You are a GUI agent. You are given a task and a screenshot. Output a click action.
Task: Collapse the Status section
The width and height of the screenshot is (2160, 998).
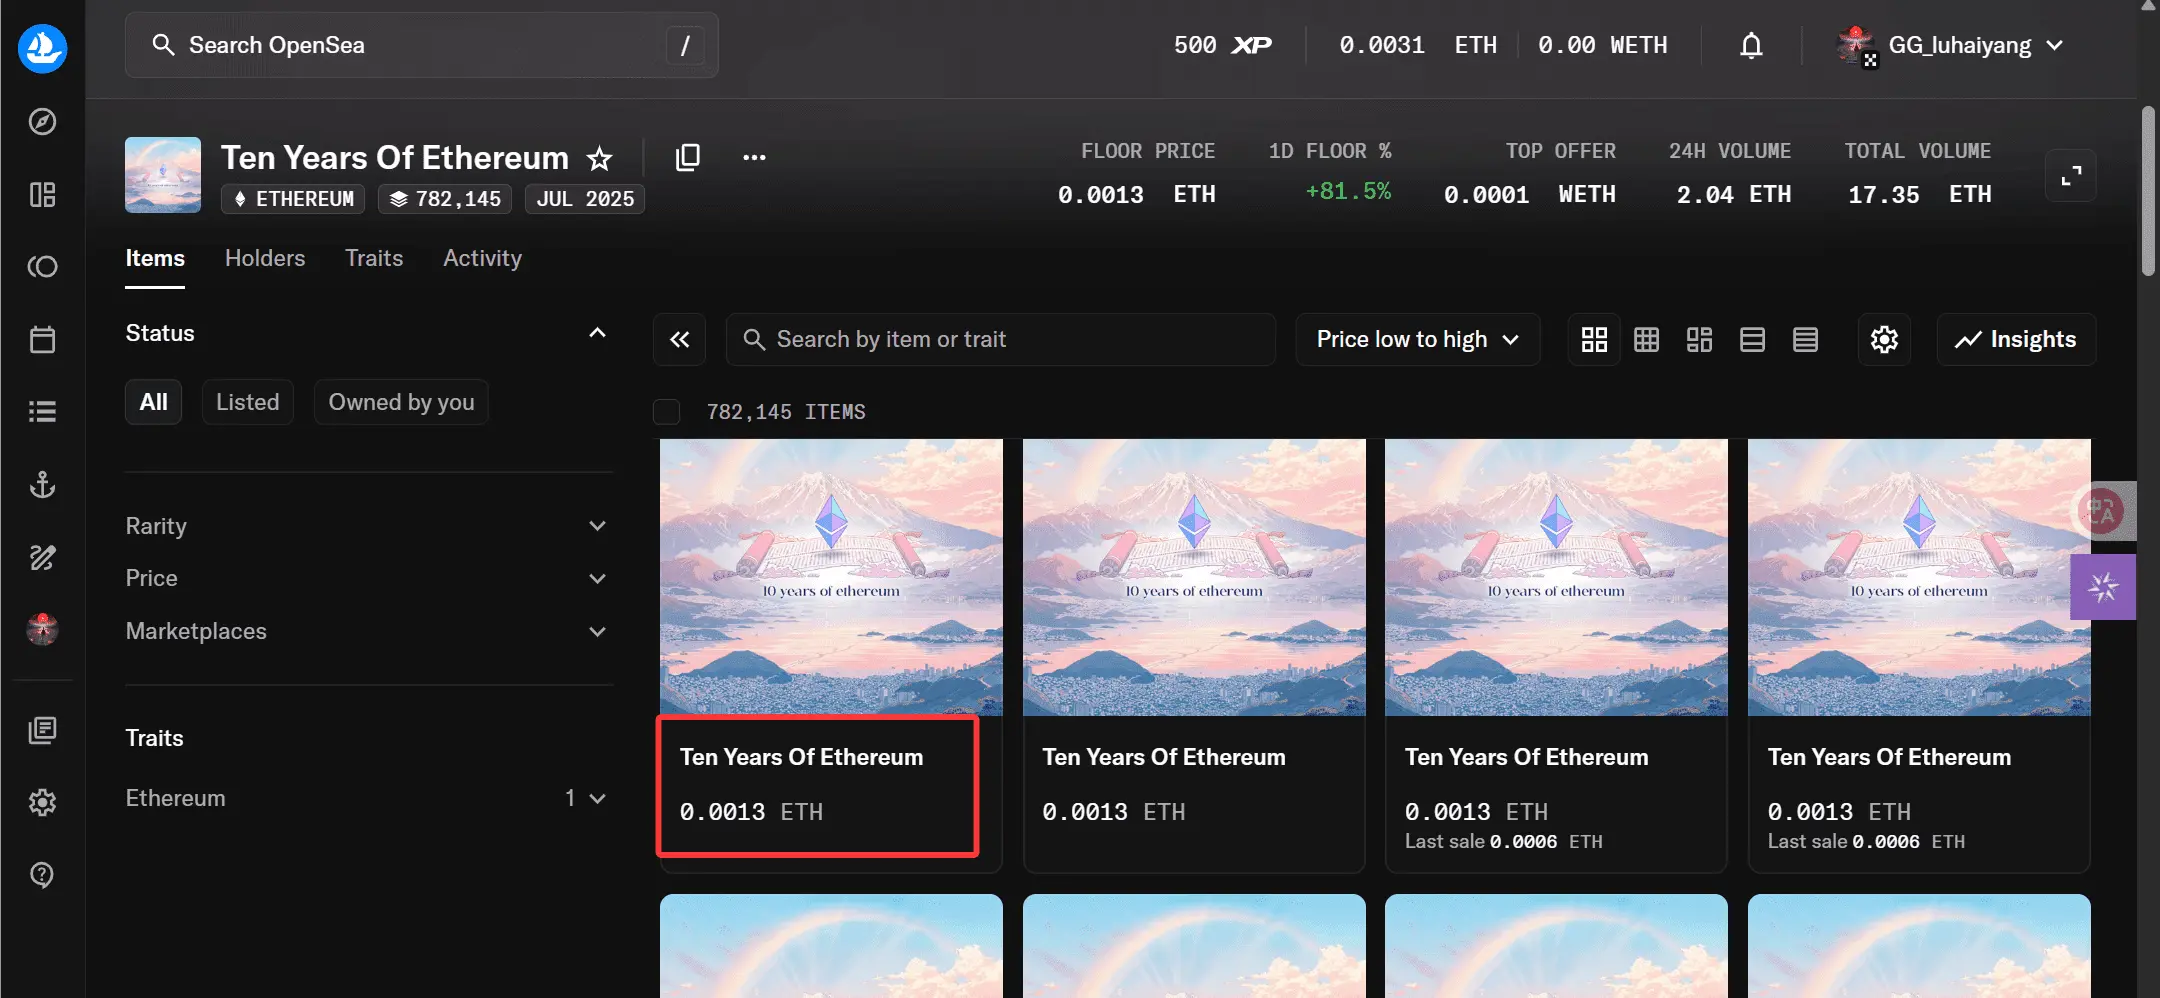pos(597,333)
